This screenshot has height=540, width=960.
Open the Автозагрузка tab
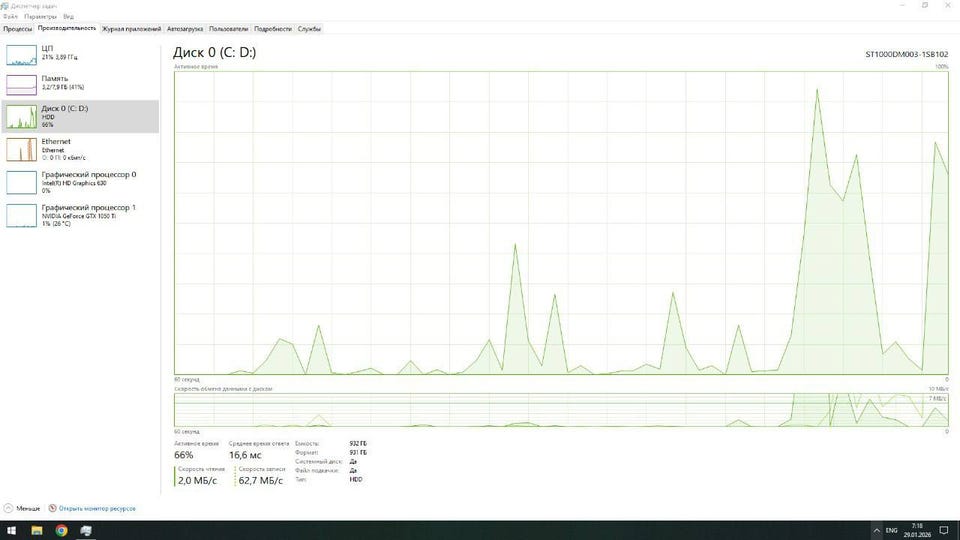point(185,29)
